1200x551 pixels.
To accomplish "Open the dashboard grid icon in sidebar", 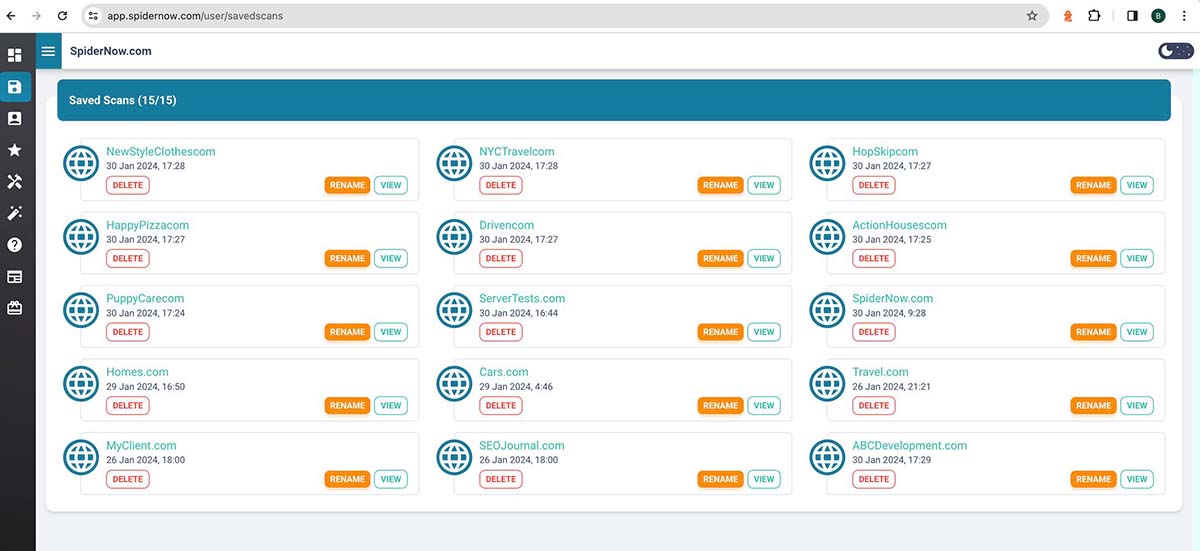I will tap(14, 56).
